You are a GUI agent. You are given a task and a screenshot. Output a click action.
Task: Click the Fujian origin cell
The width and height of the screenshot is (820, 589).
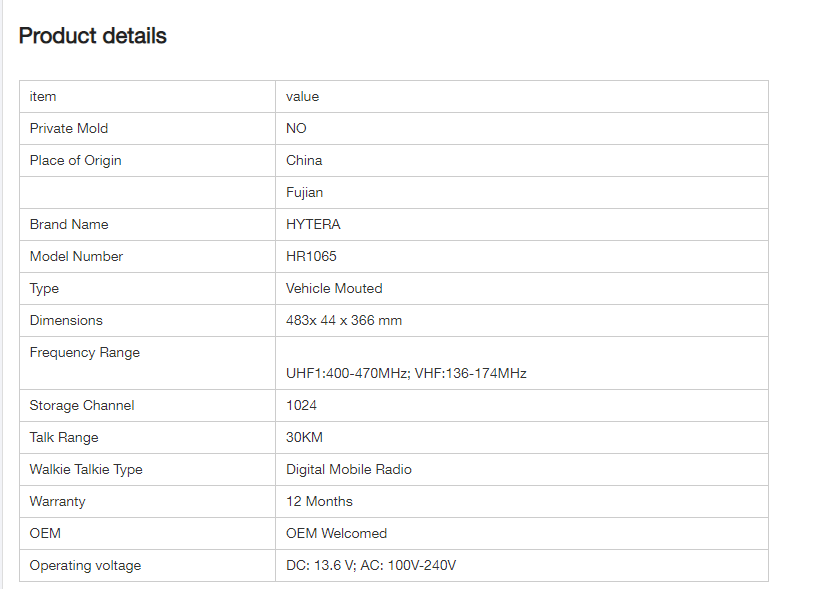point(304,192)
